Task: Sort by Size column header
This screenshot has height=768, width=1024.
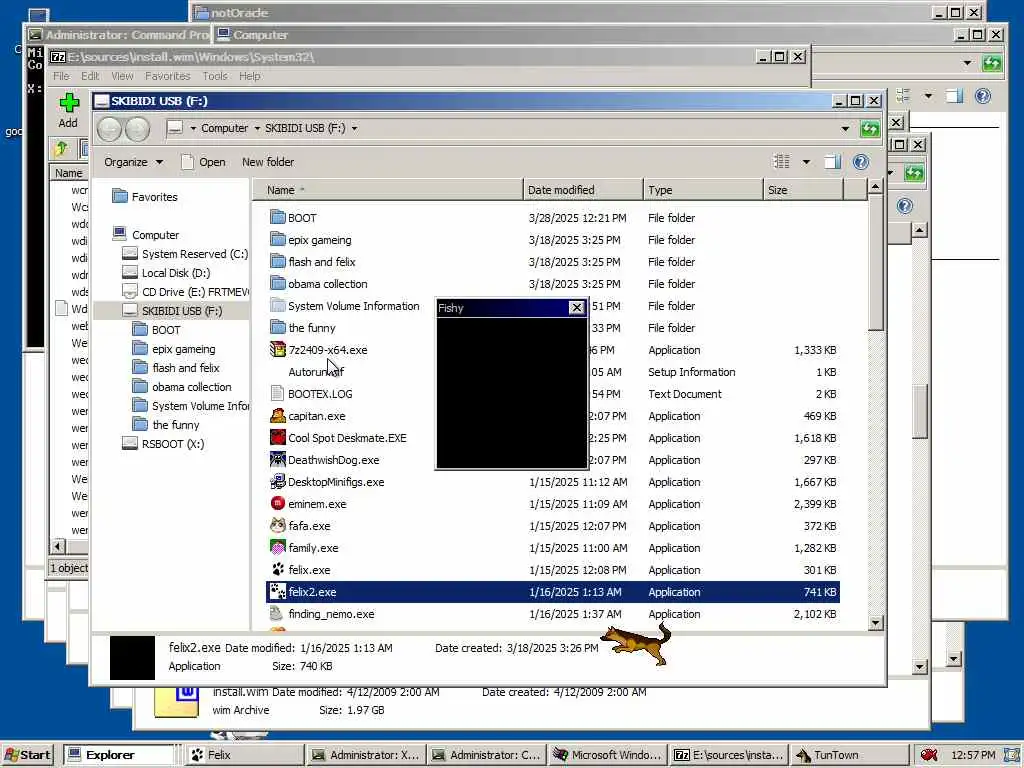Action: tap(803, 190)
